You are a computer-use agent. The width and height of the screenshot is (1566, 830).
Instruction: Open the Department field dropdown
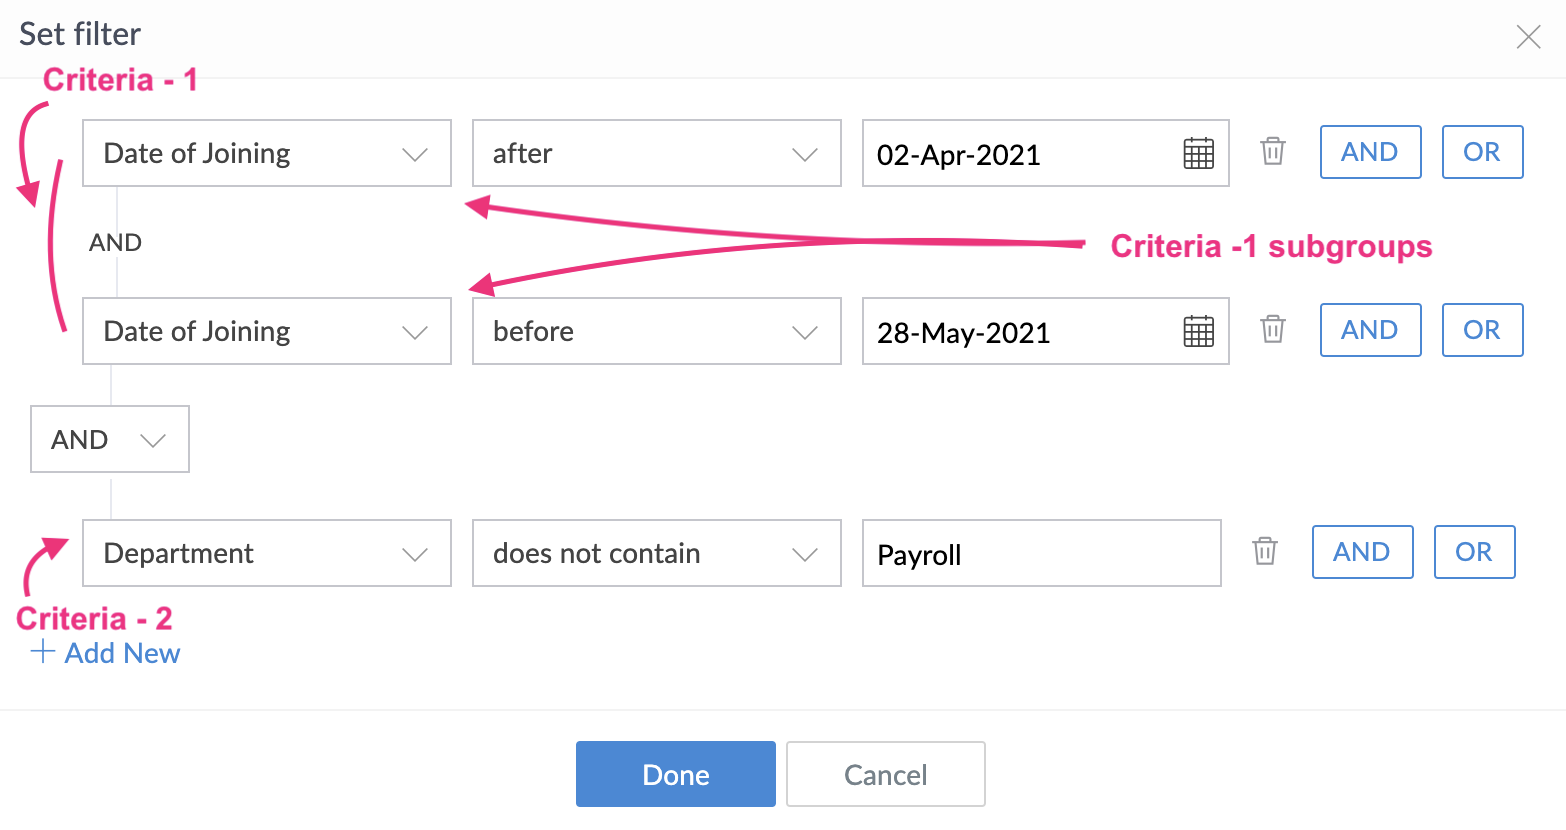pyautogui.click(x=266, y=554)
